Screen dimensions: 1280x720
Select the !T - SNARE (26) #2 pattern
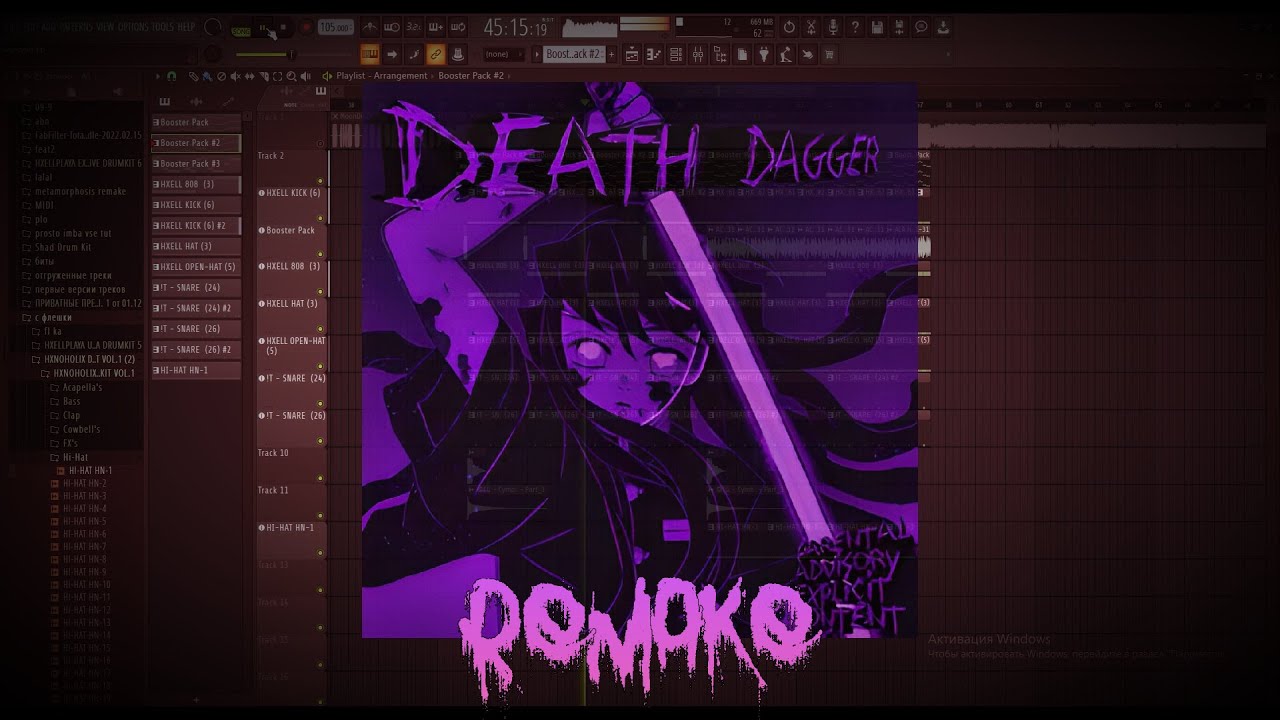196,349
